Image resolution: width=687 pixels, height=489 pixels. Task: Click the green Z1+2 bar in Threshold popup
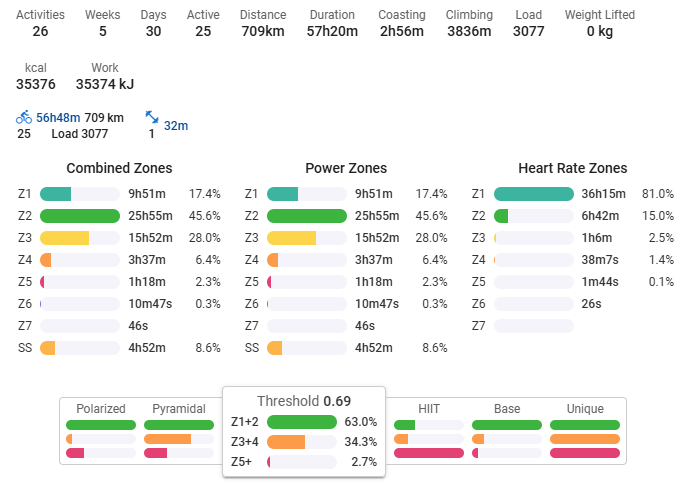click(302, 422)
